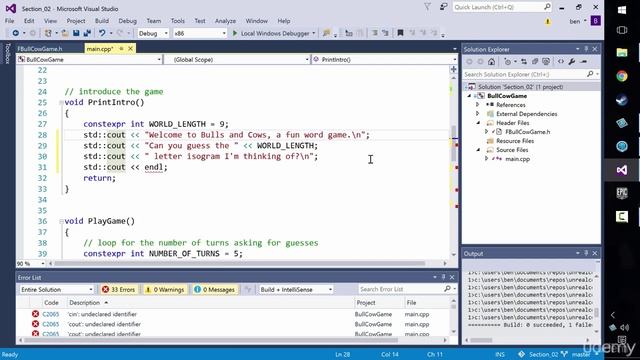Open the Build menu

point(102,21)
